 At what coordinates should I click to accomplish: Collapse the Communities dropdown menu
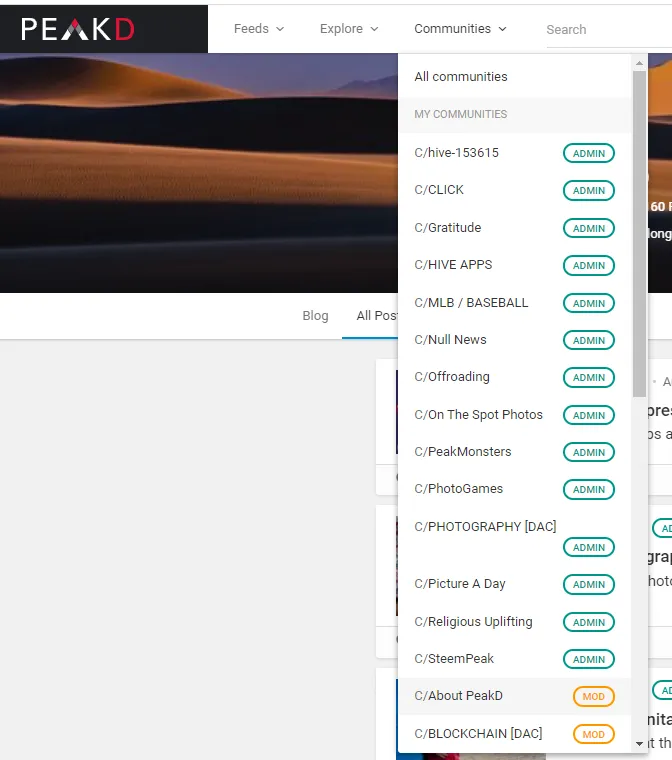click(x=460, y=29)
